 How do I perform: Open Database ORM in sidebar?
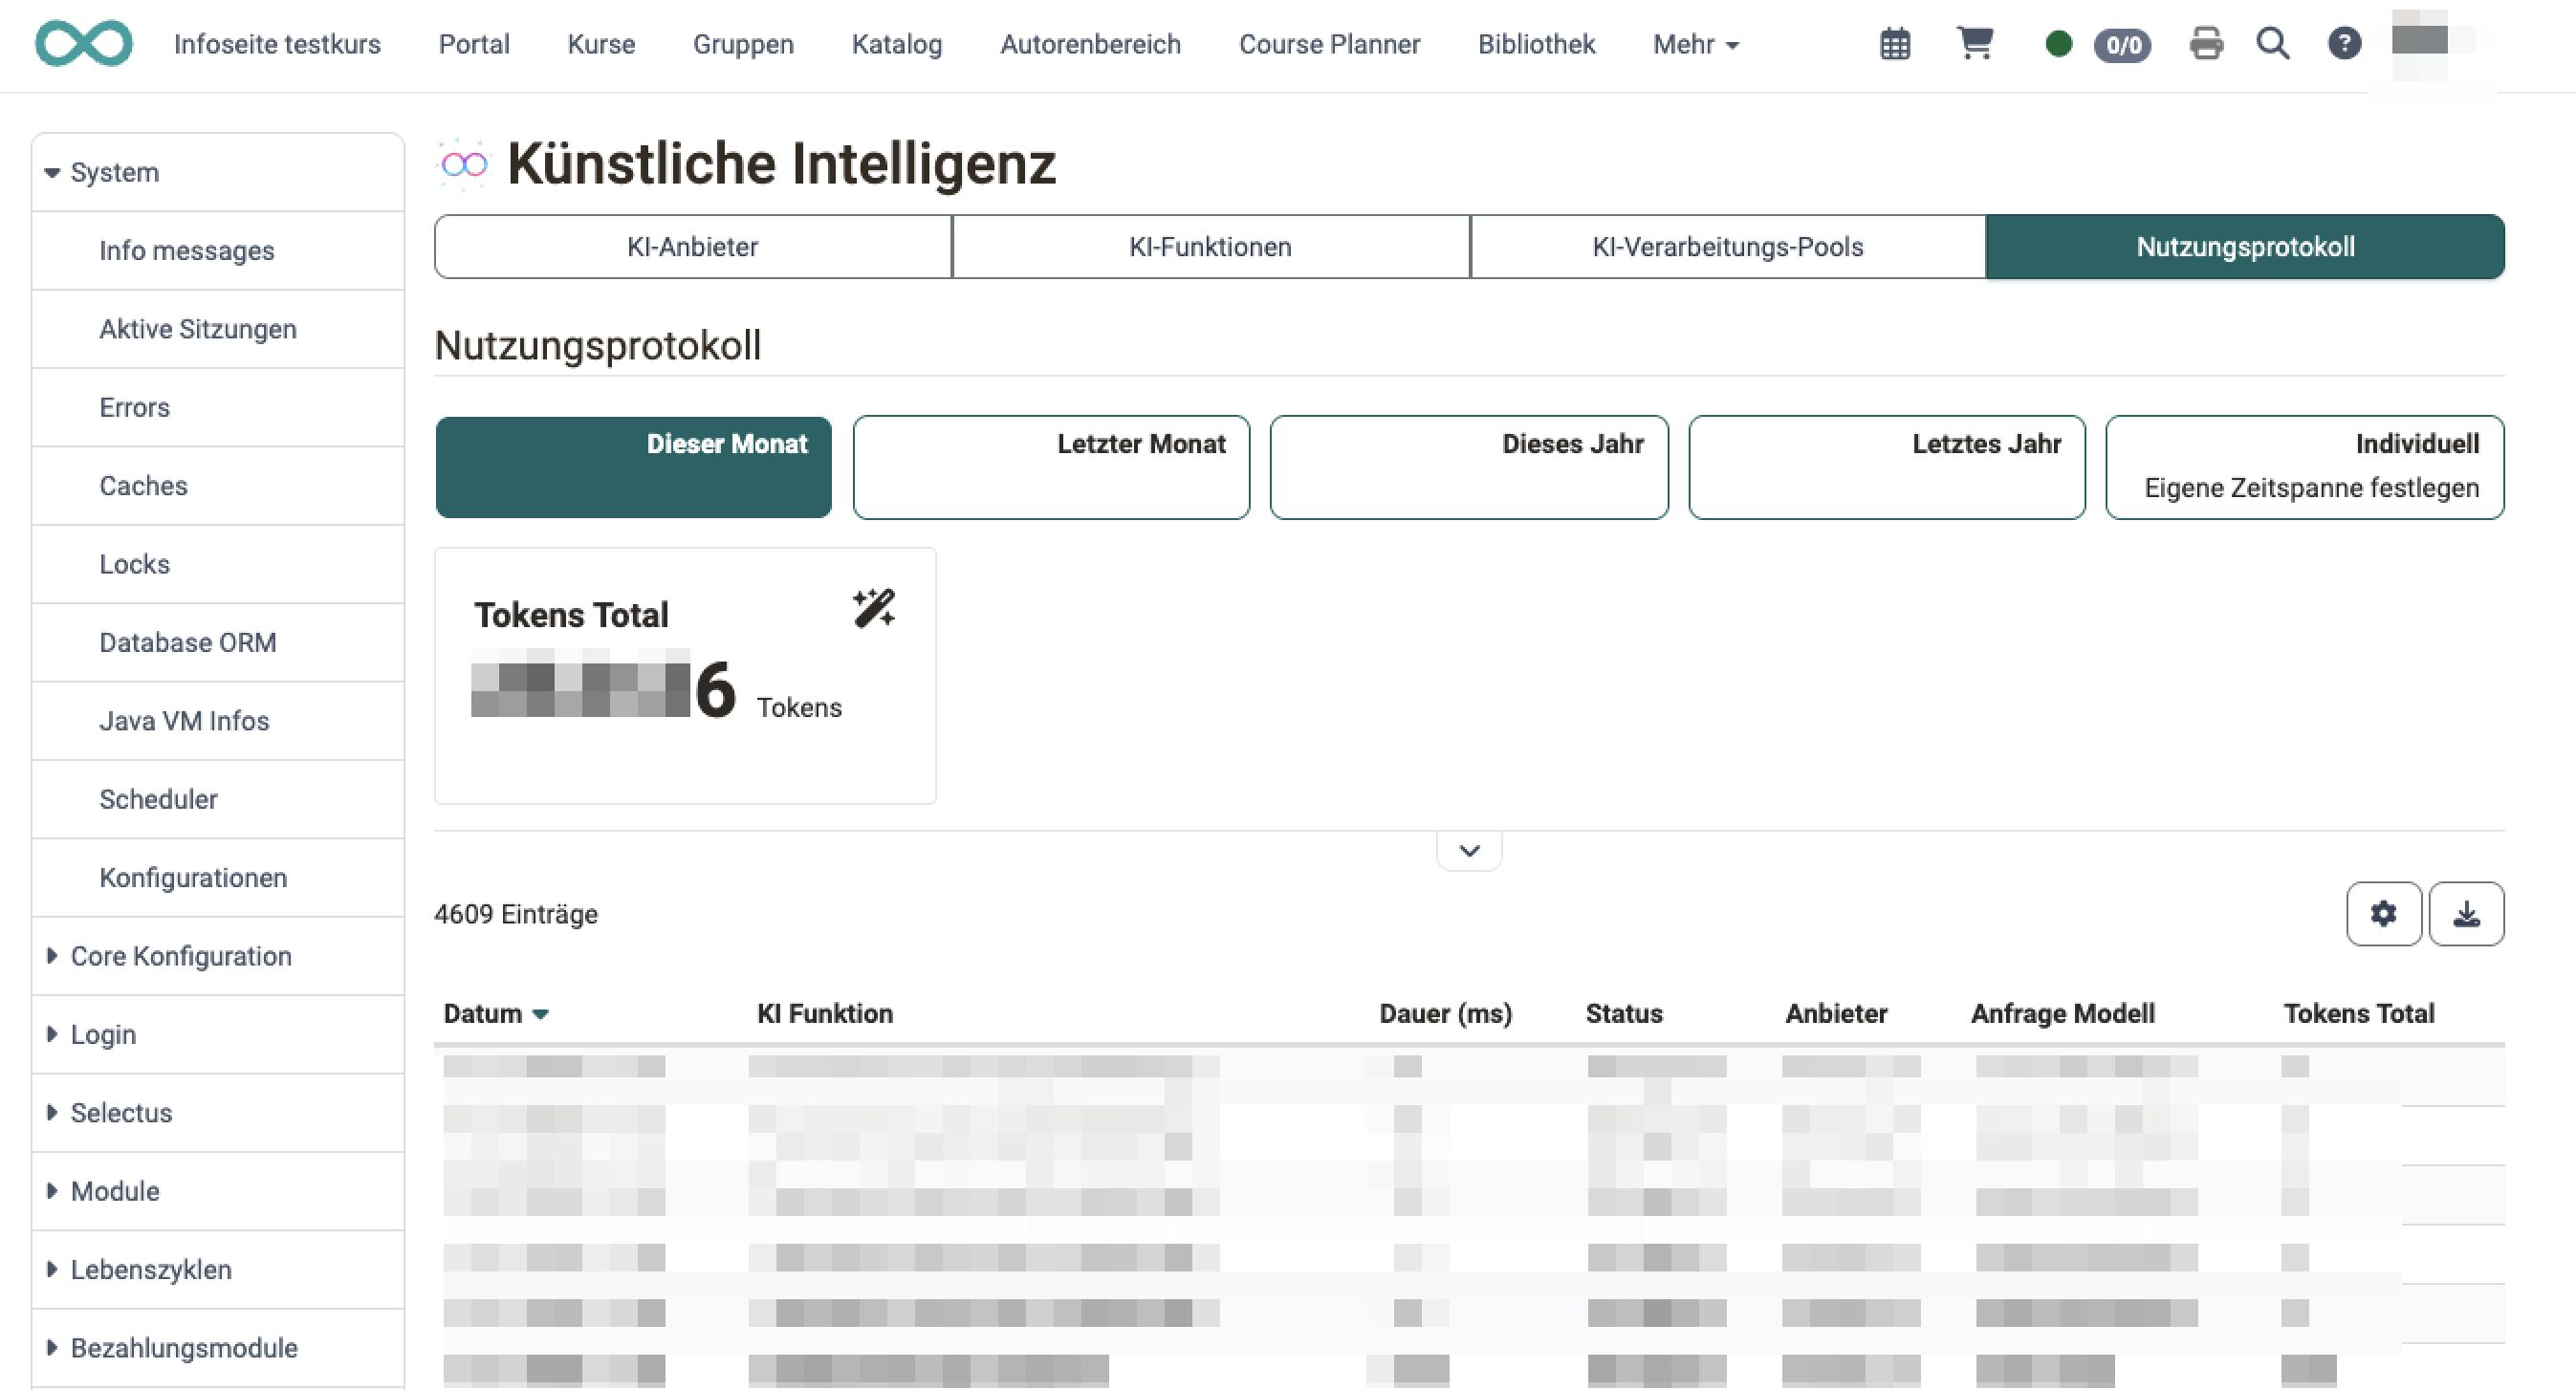point(218,642)
